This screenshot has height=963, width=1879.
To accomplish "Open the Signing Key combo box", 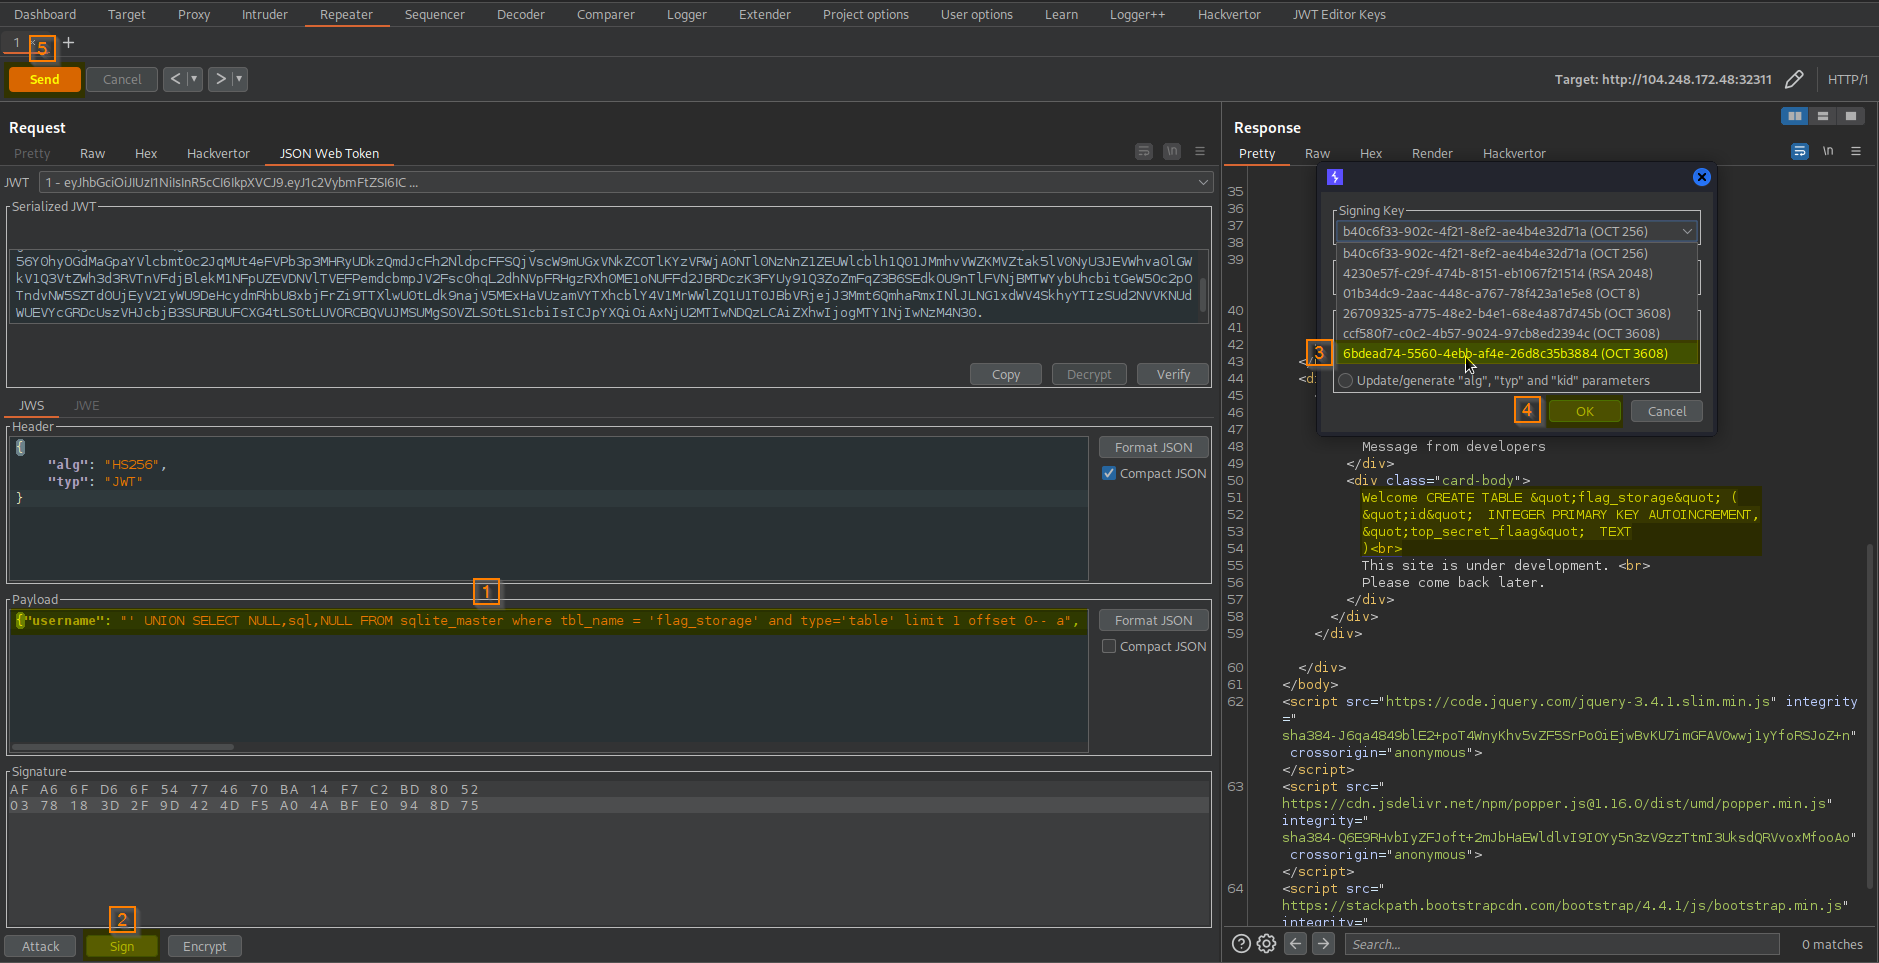I will 1516,231.
